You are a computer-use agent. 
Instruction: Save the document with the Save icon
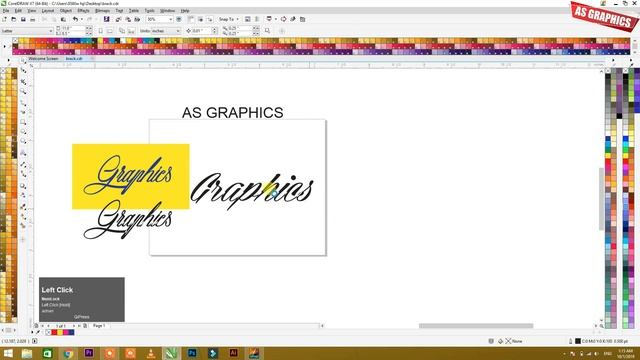(x=23, y=19)
